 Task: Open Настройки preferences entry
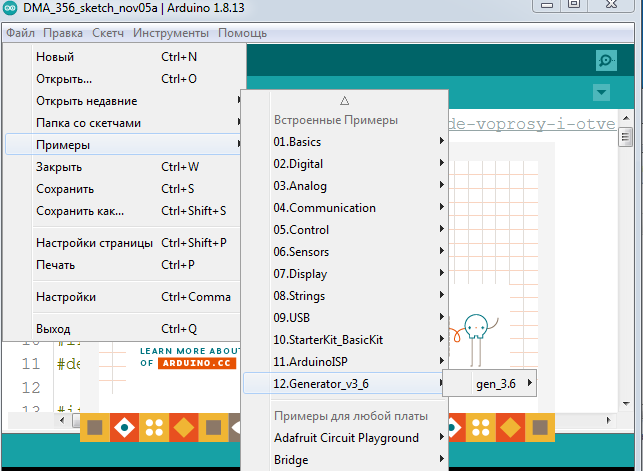(x=66, y=297)
